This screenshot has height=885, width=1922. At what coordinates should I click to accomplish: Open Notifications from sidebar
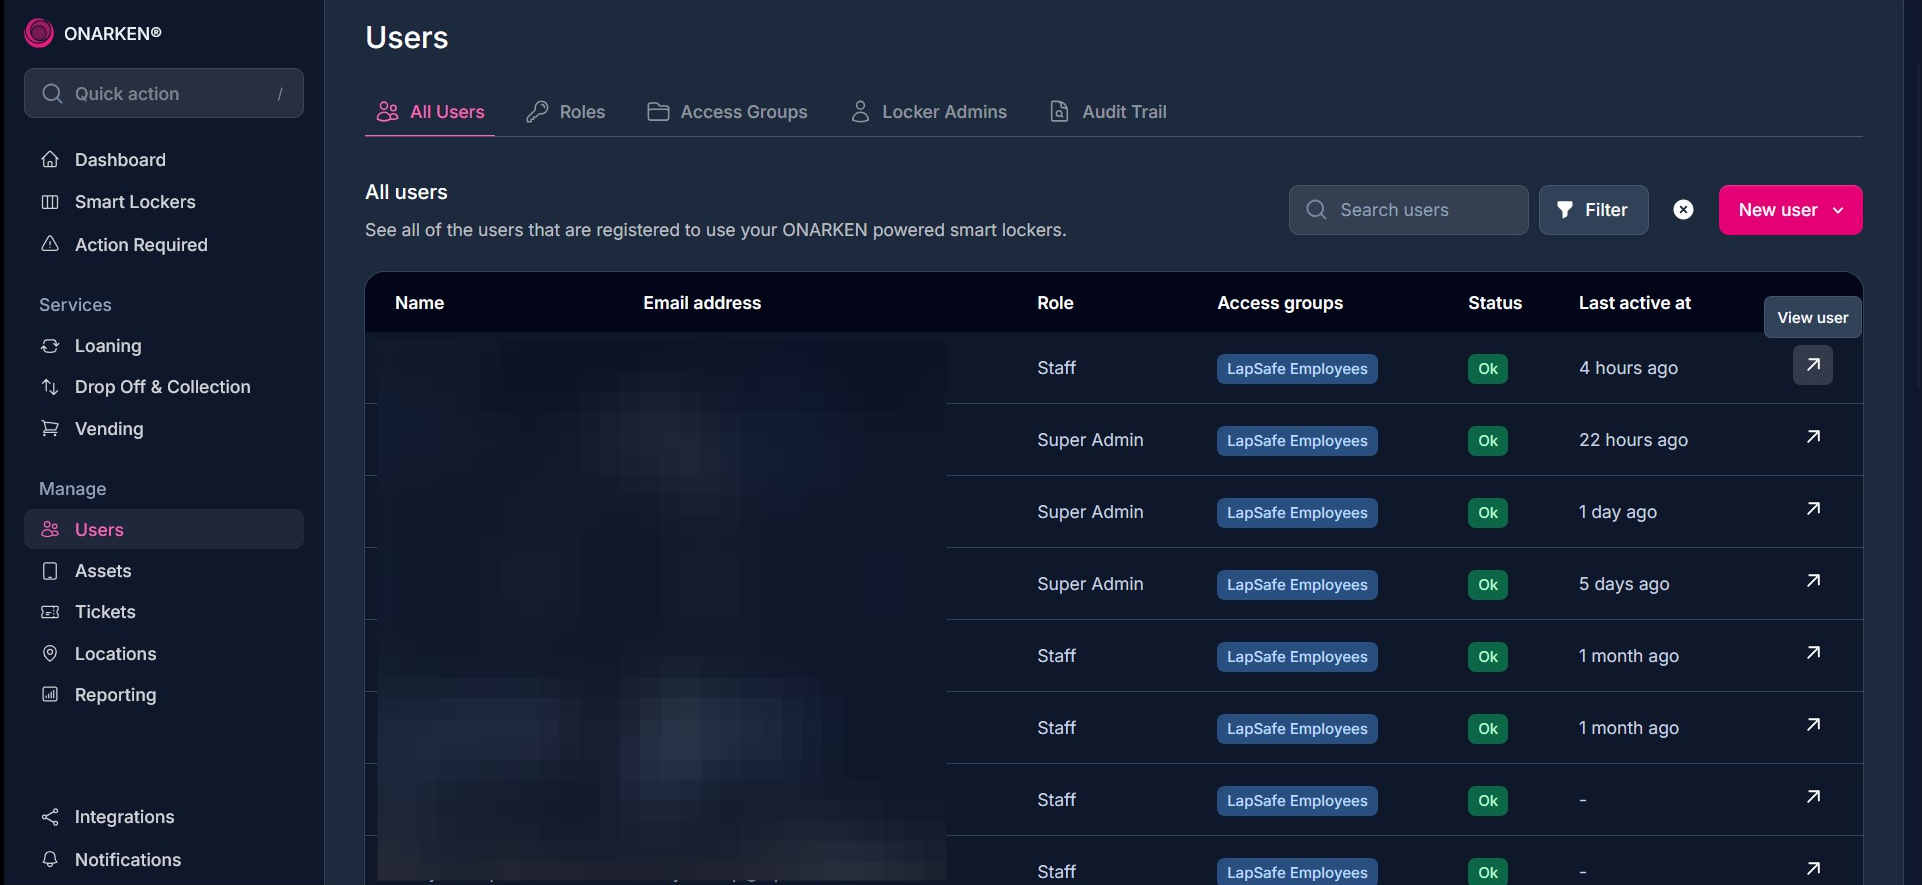pyautogui.click(x=128, y=860)
